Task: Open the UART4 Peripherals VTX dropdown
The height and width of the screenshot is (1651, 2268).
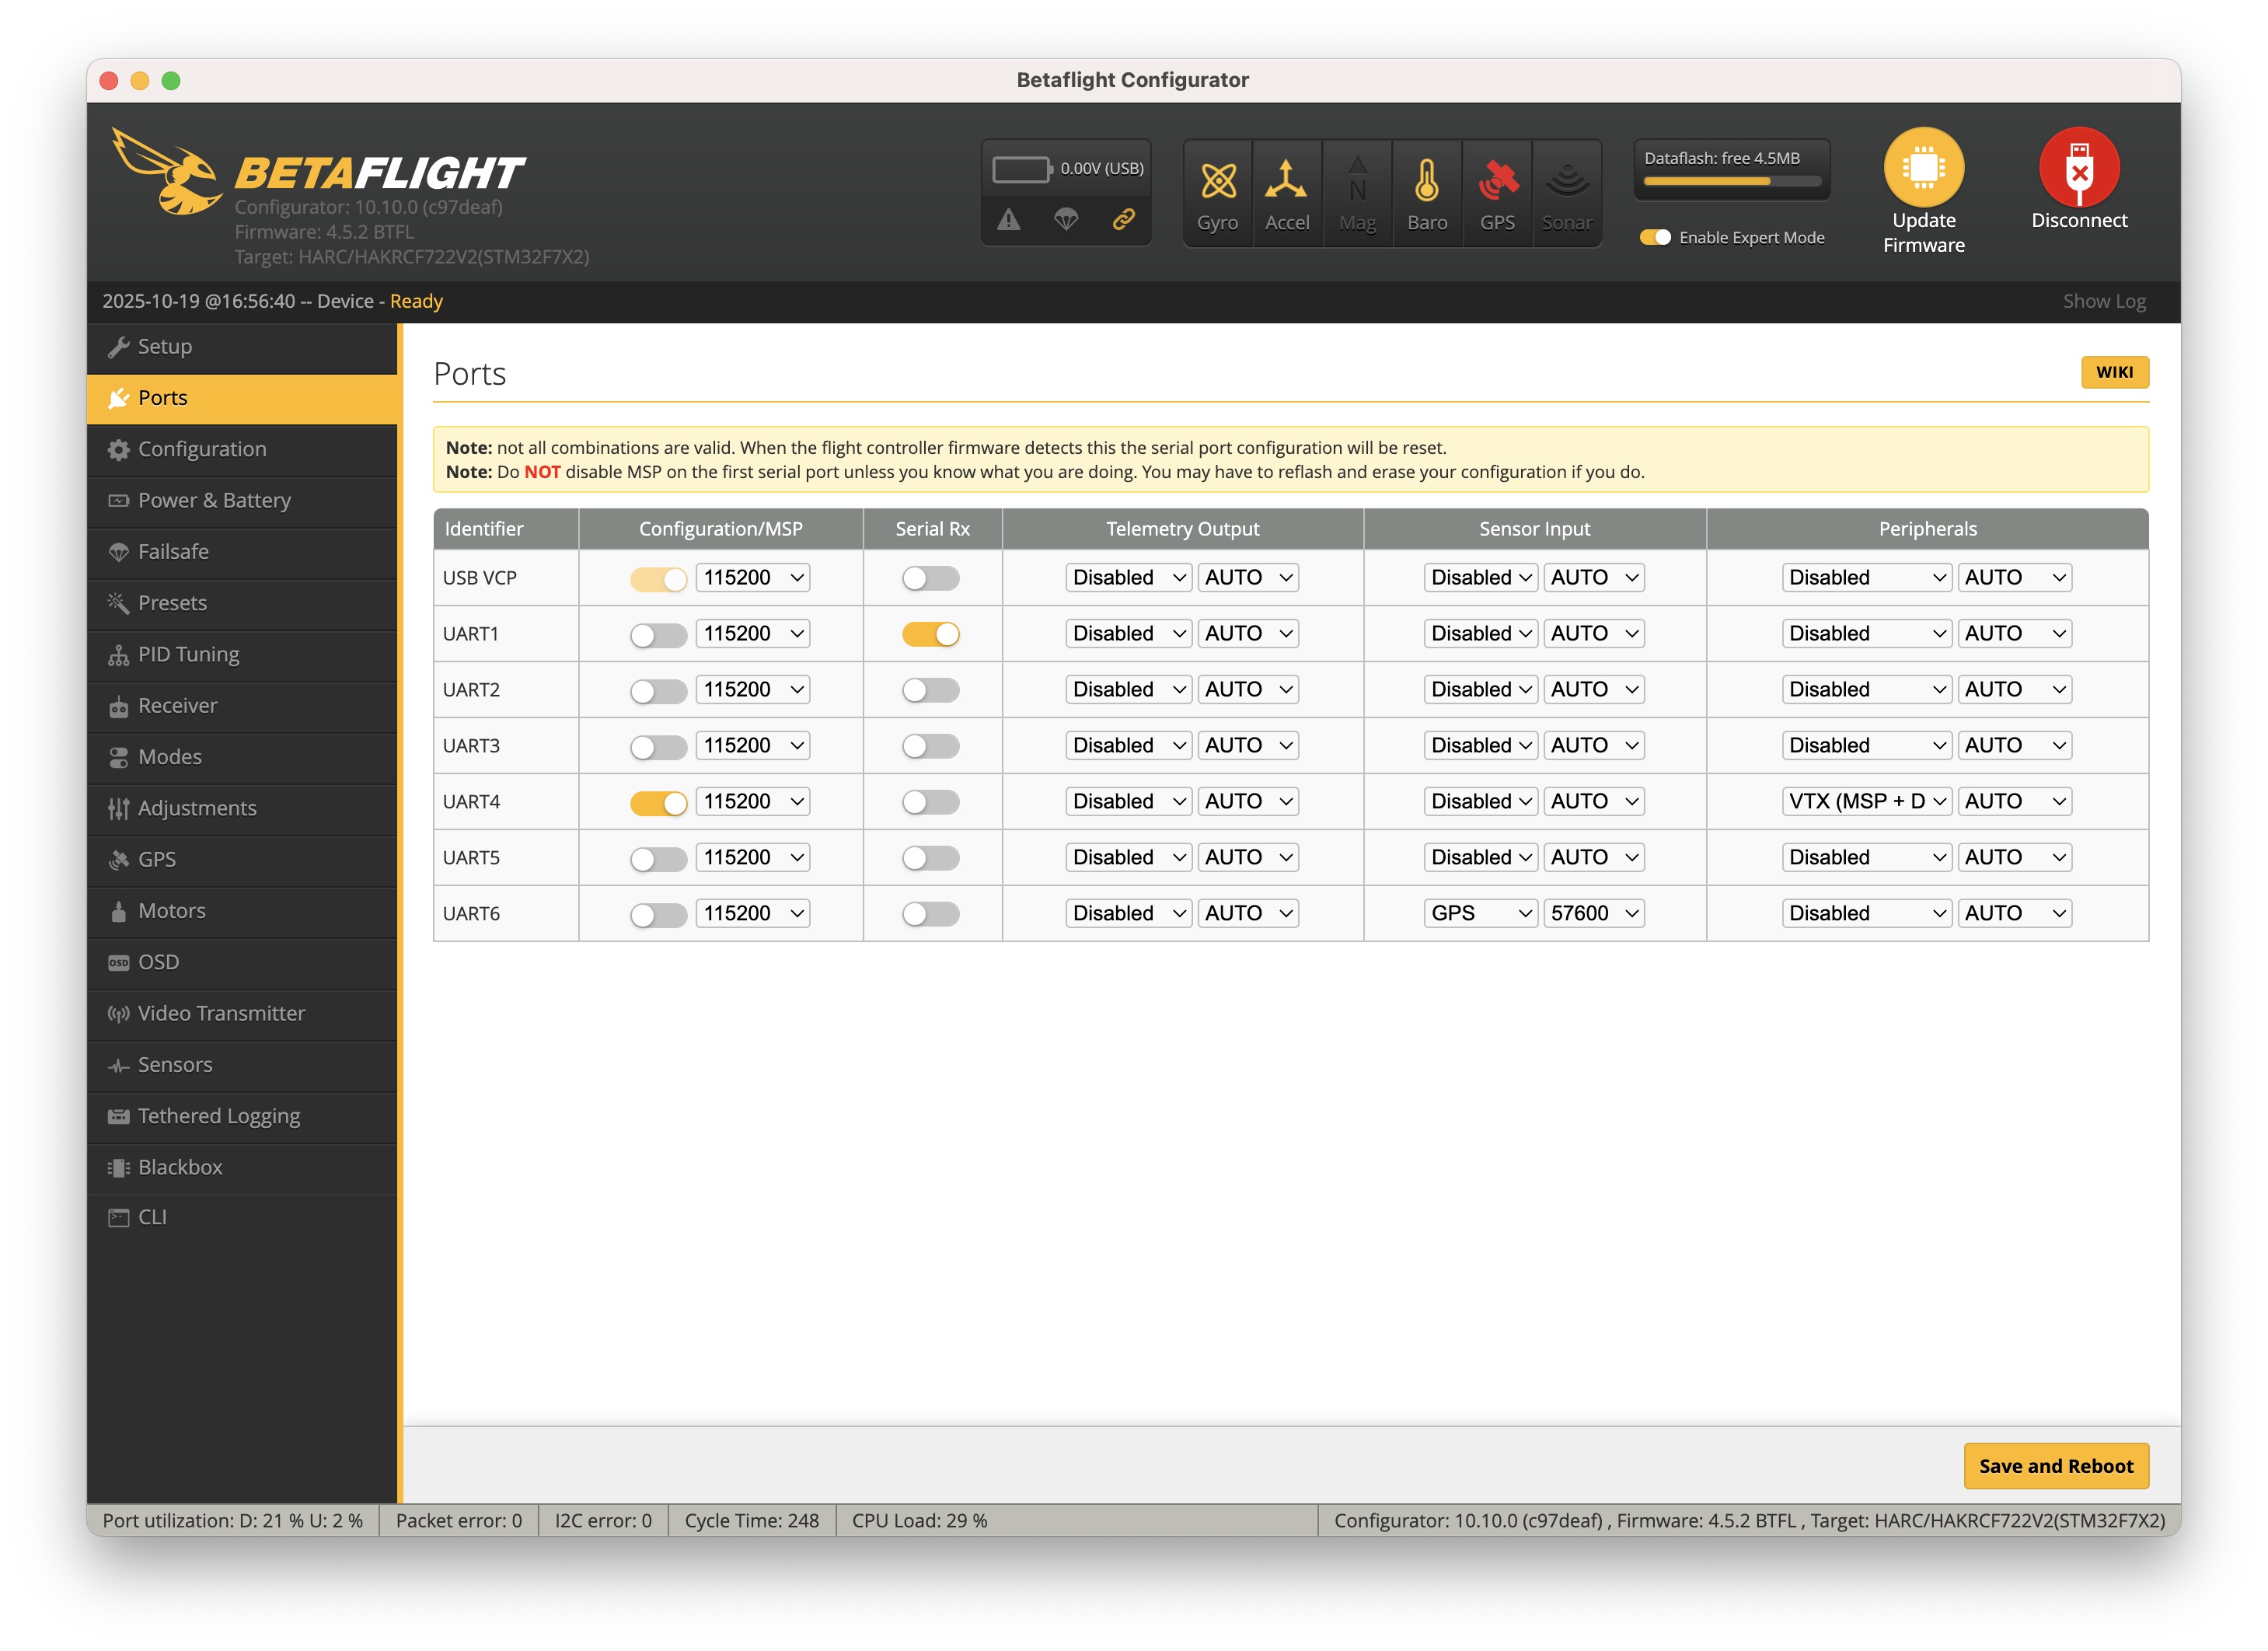Action: 1865,801
